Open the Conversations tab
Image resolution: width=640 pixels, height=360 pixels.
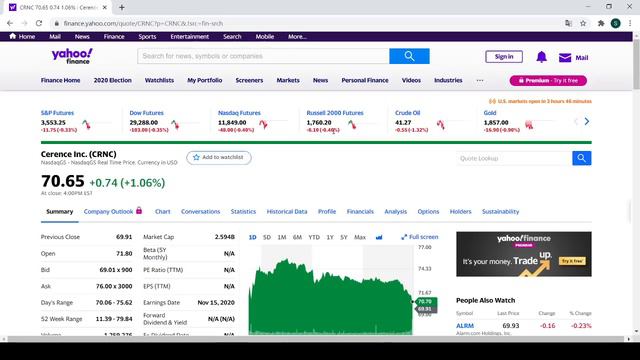click(x=200, y=211)
